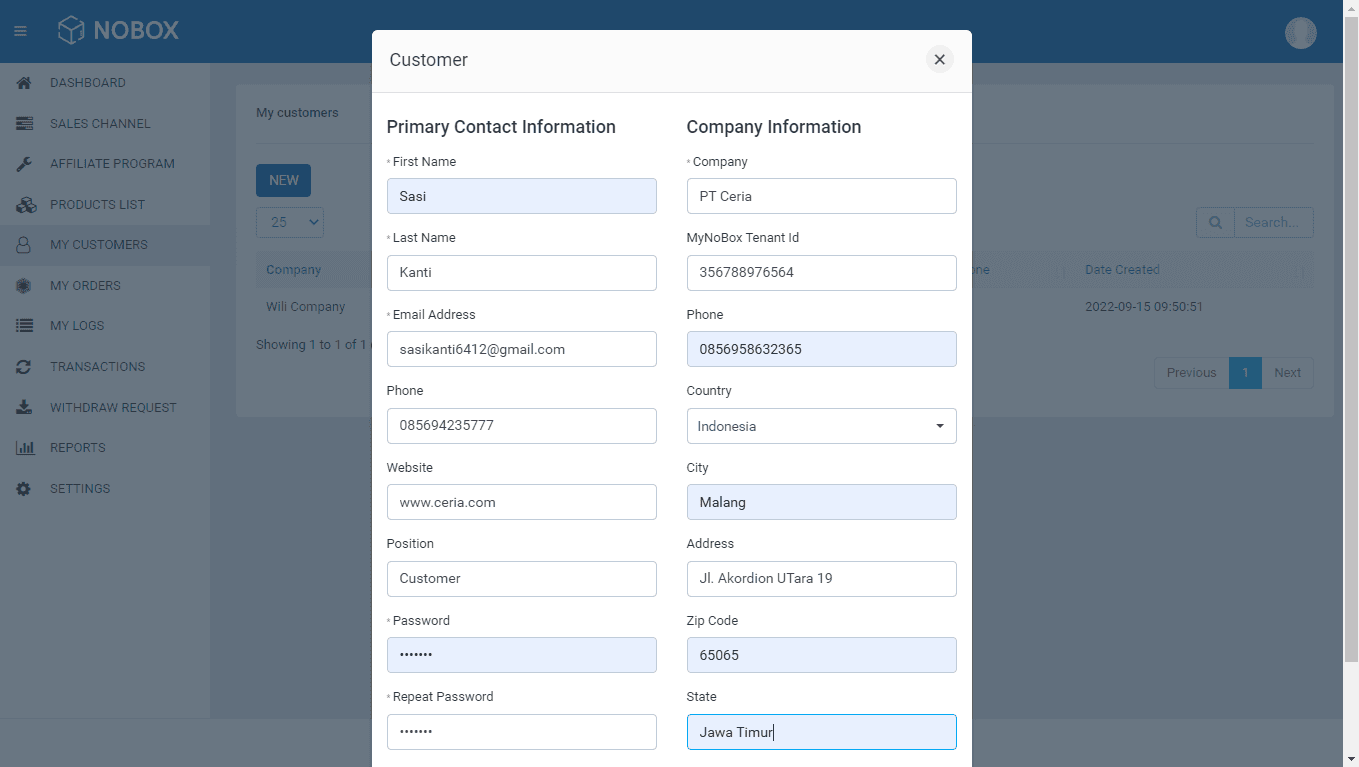Click the Transactions refresh icon
This screenshot has height=767, width=1359.
click(x=22, y=366)
